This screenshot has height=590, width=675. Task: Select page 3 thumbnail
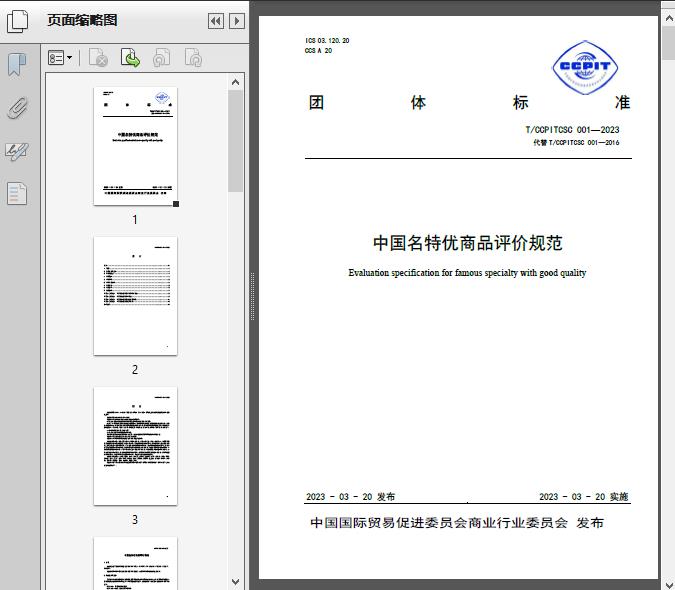135,446
